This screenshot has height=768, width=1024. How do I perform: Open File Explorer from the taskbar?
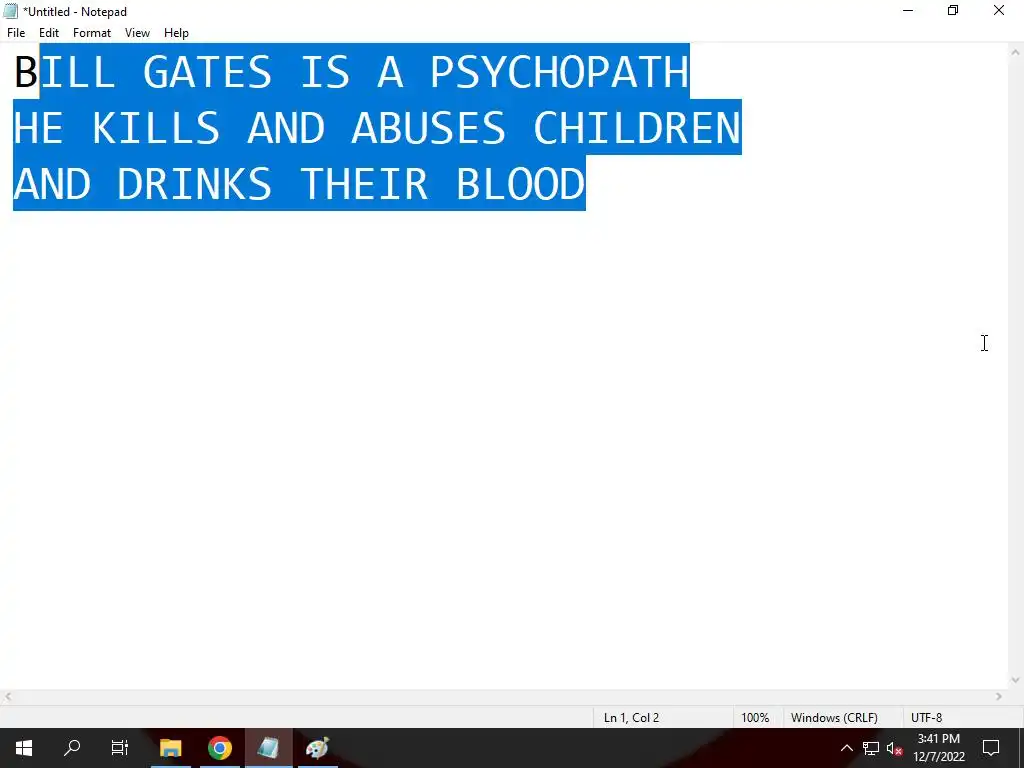pyautogui.click(x=170, y=748)
